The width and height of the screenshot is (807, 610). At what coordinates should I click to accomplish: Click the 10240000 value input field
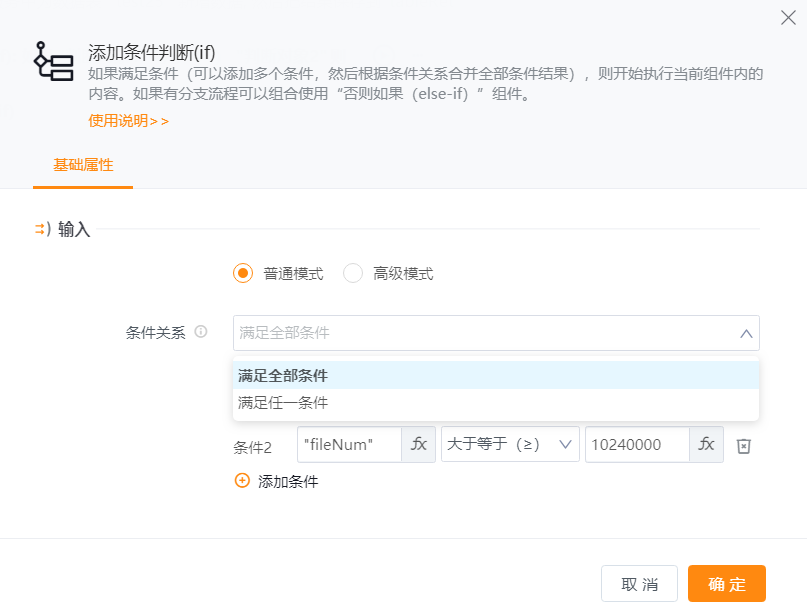[636, 445]
